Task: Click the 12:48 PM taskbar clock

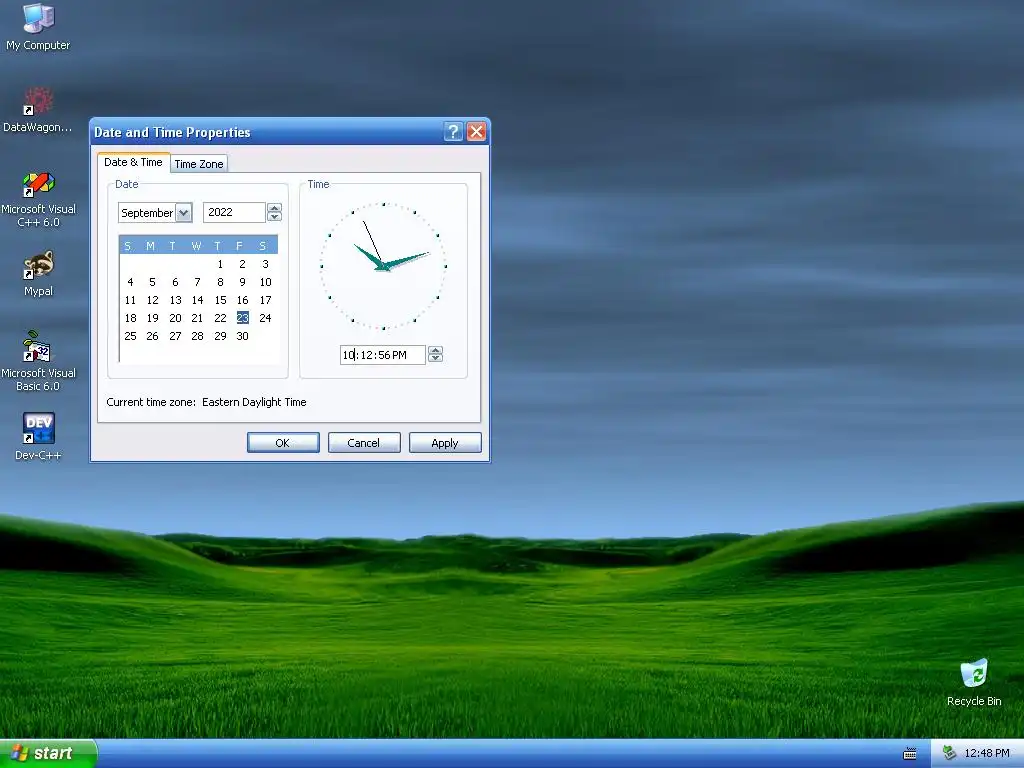Action: [x=987, y=753]
